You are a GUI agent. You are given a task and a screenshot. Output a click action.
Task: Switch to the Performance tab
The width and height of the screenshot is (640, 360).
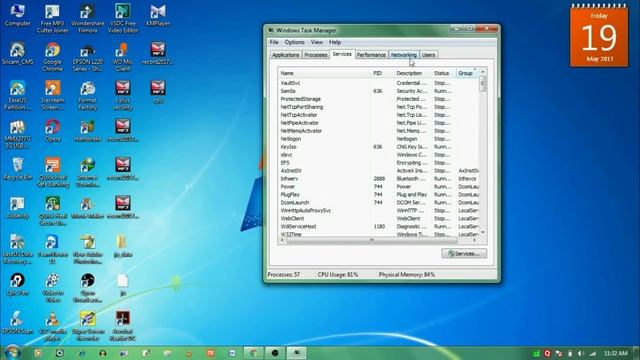[371, 55]
